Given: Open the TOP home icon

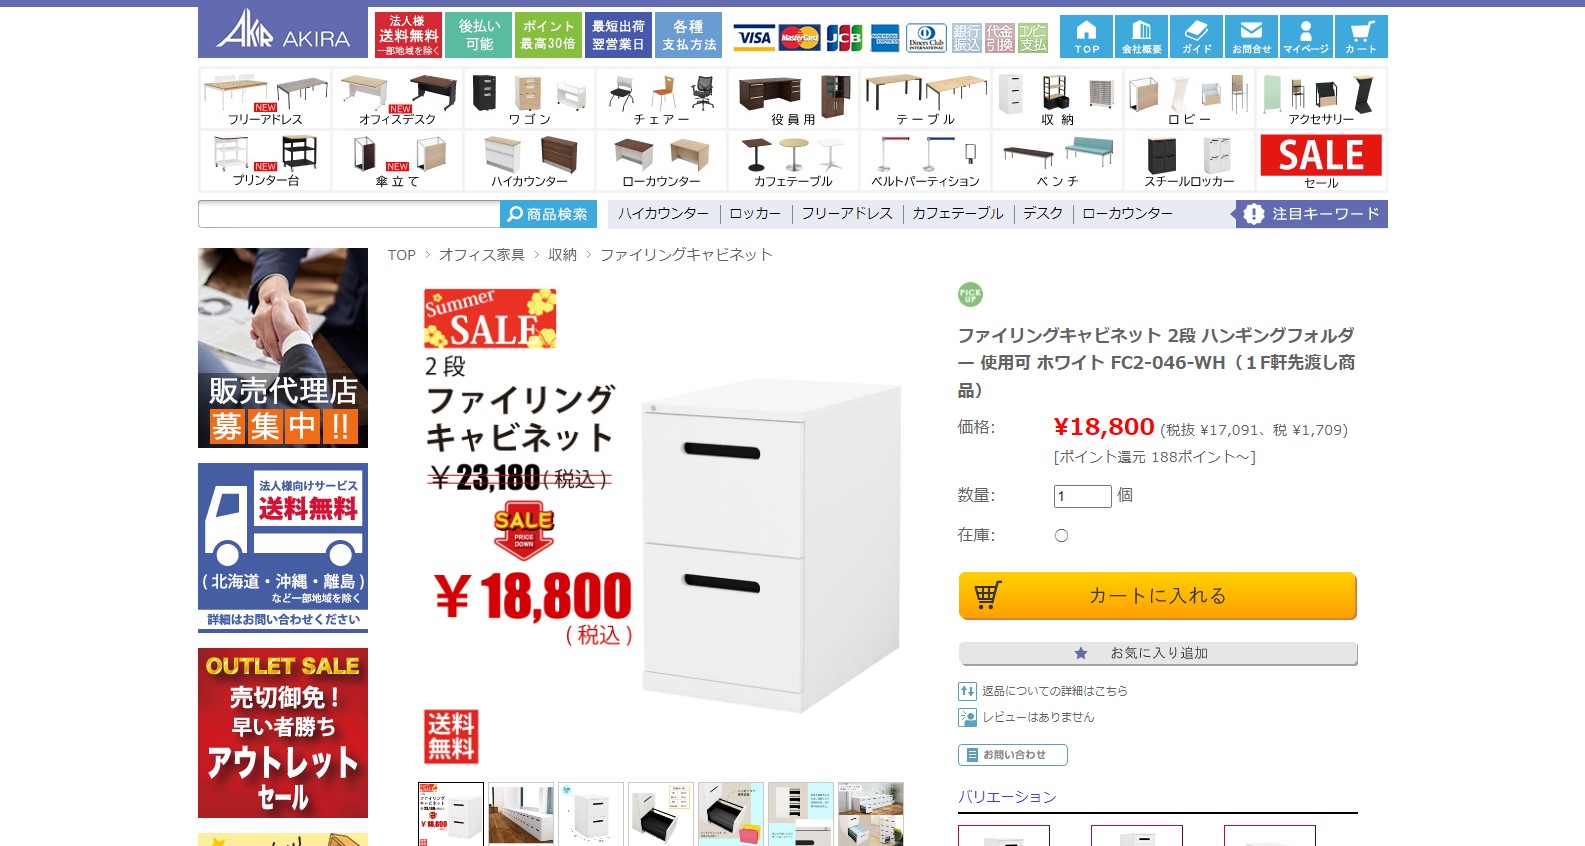Looking at the screenshot, I should [1086, 36].
